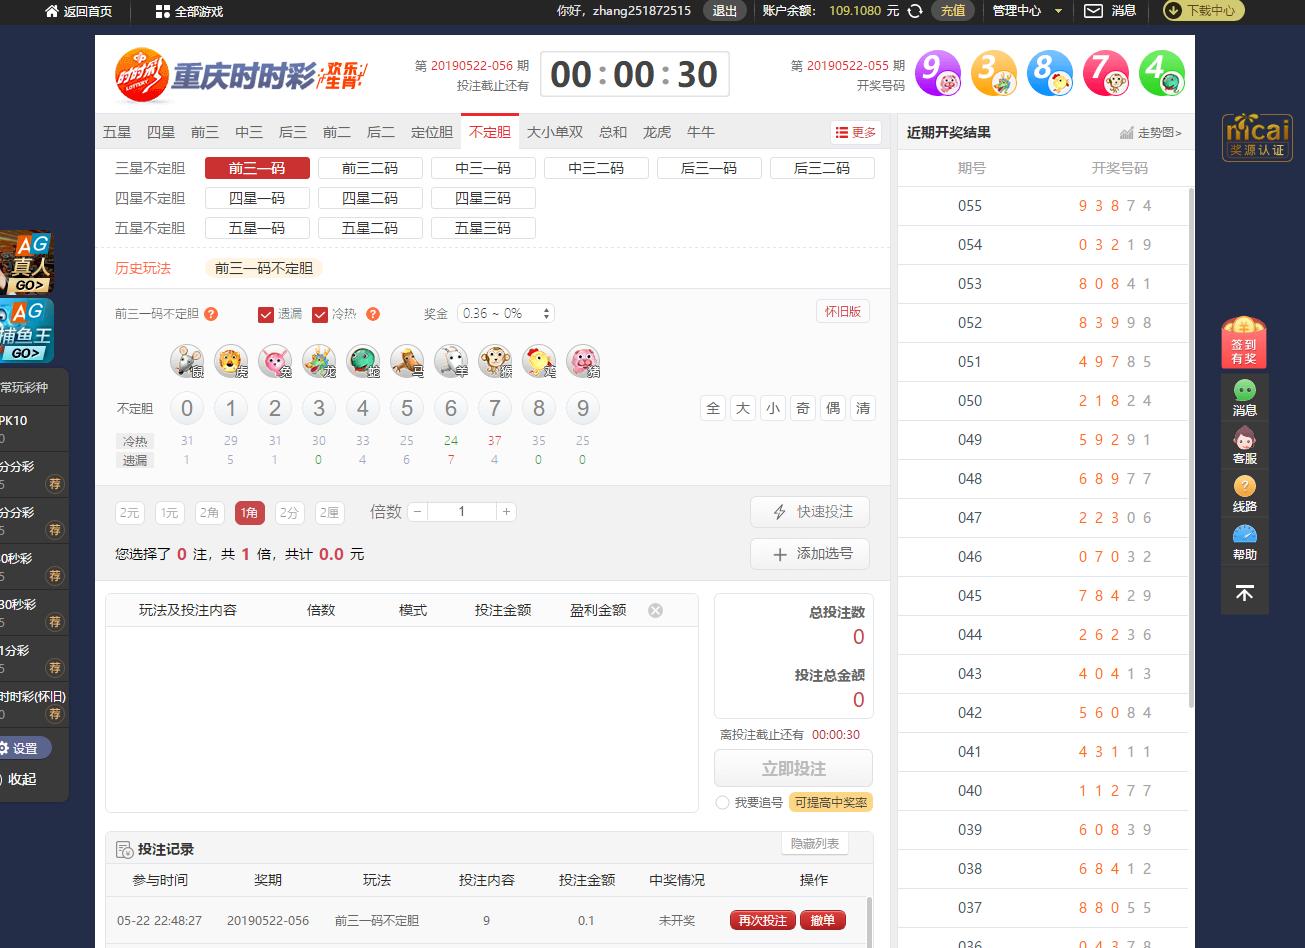Screen dimensions: 1305x948
Task: Expand the 更多 play types menu
Action: (855, 132)
